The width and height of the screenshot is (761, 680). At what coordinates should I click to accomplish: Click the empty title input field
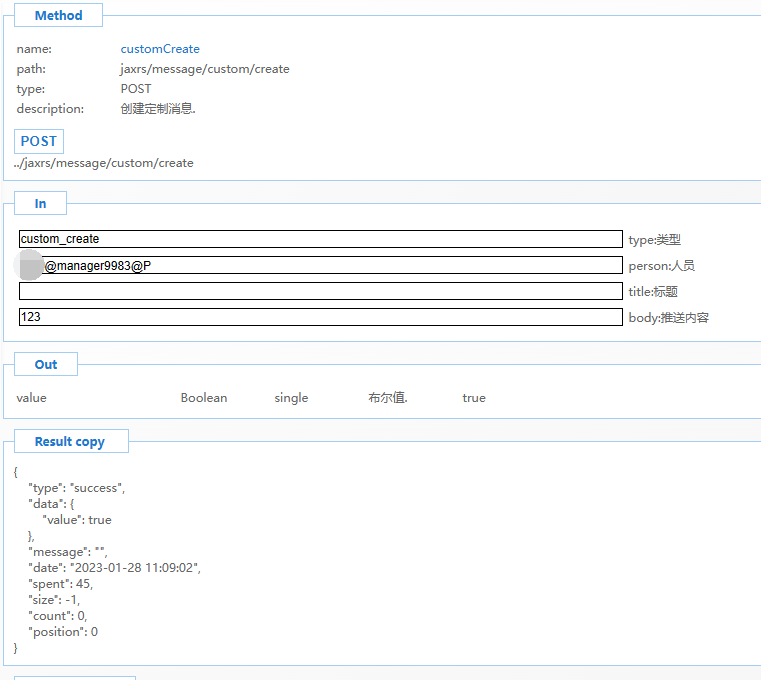click(x=321, y=291)
